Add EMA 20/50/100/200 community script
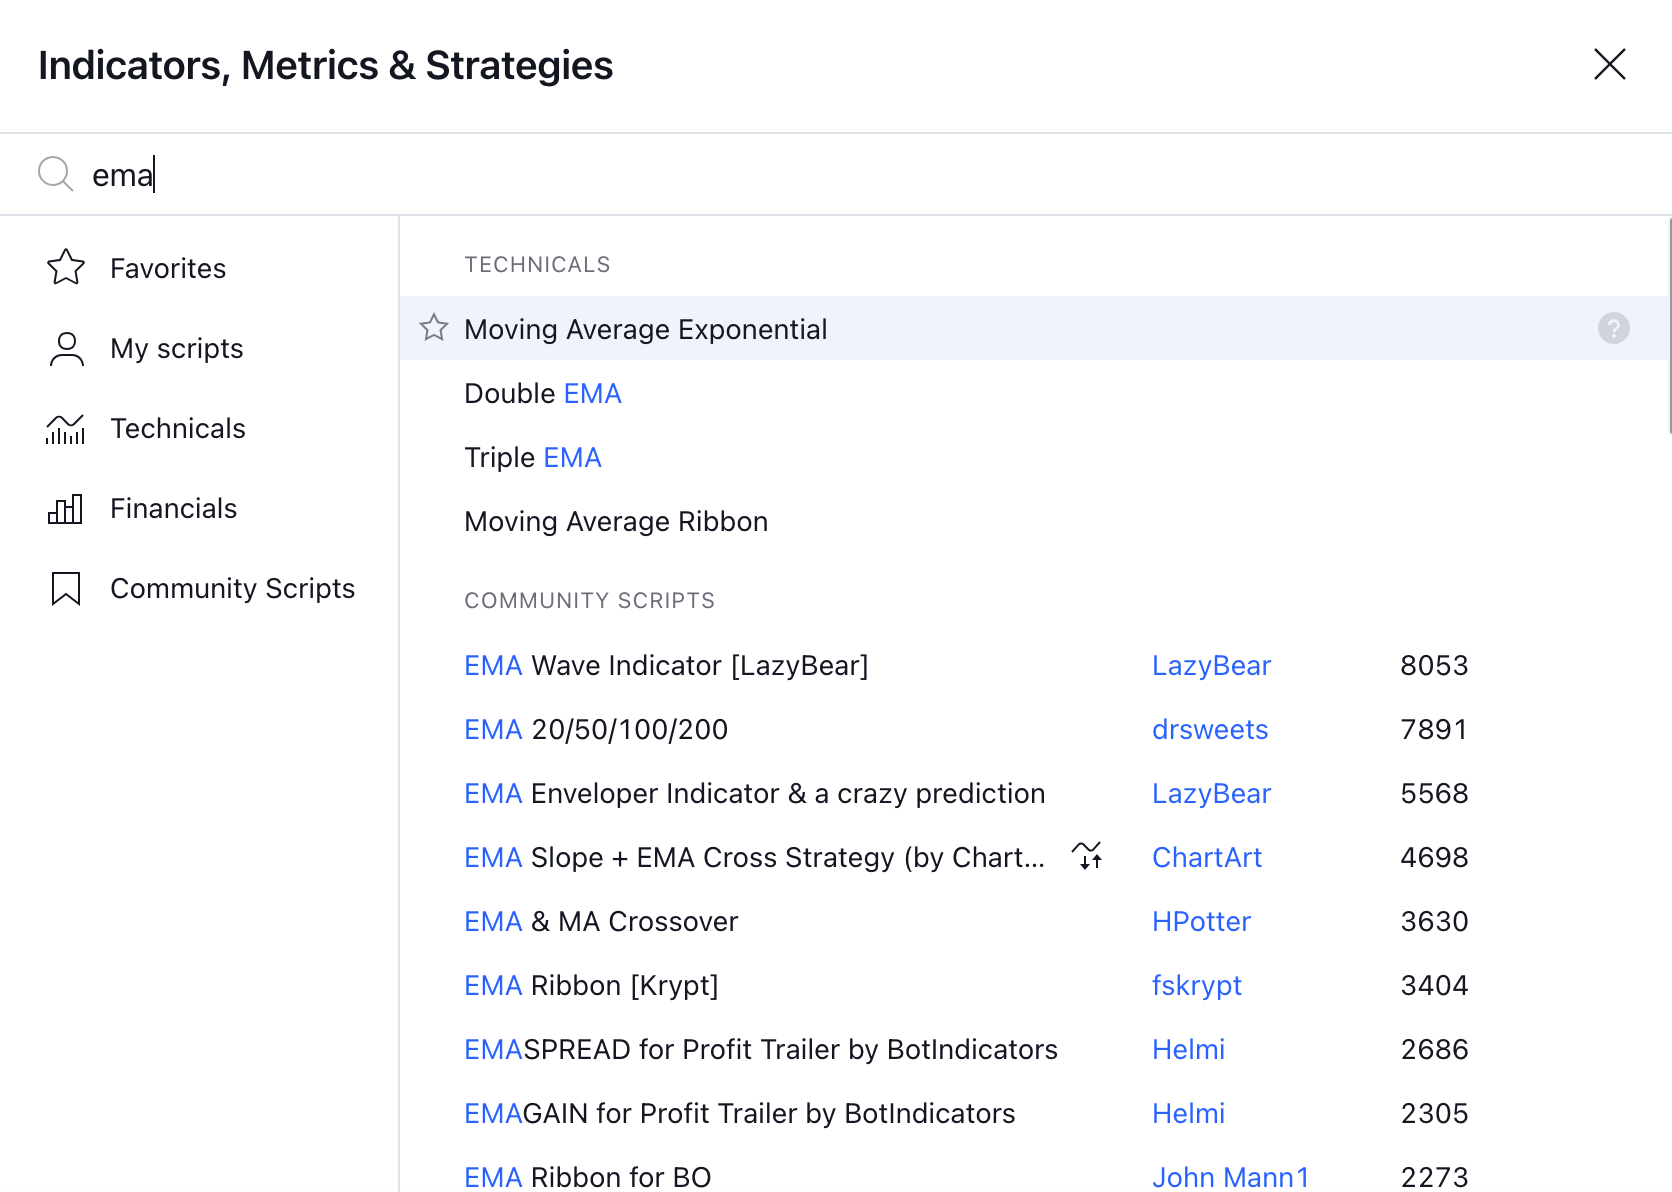This screenshot has height=1192, width=1672. point(596,729)
